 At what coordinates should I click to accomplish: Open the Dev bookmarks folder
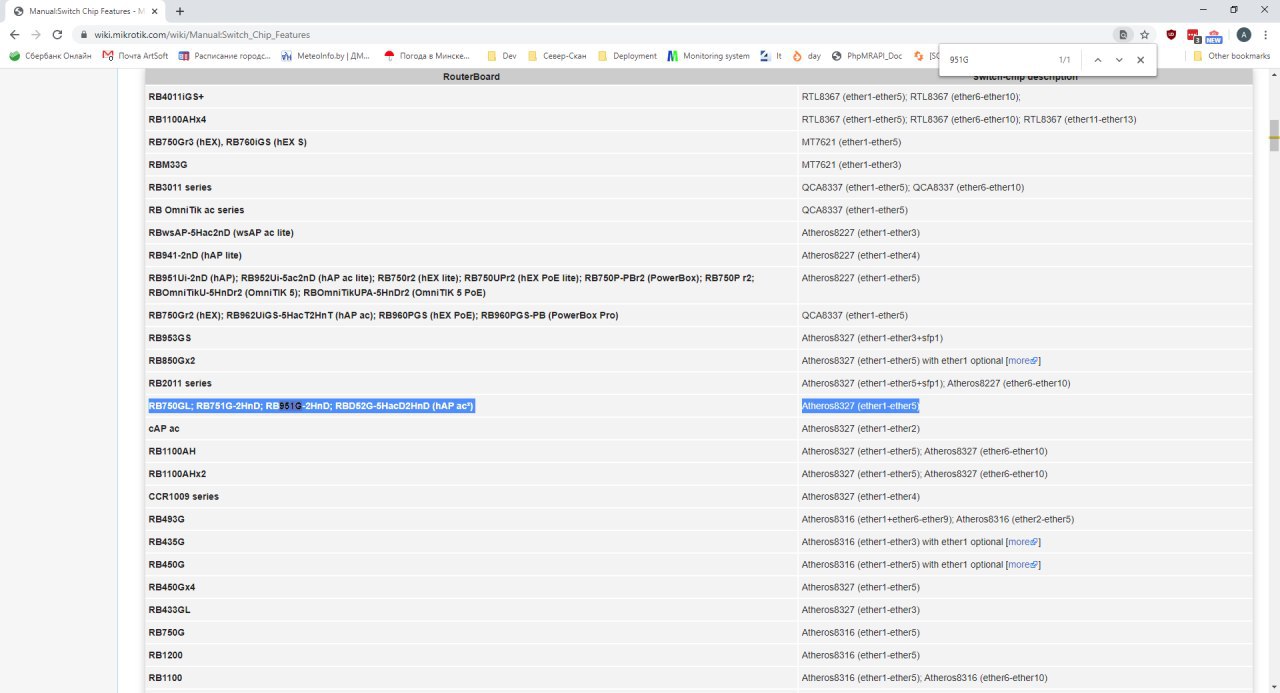[501, 56]
